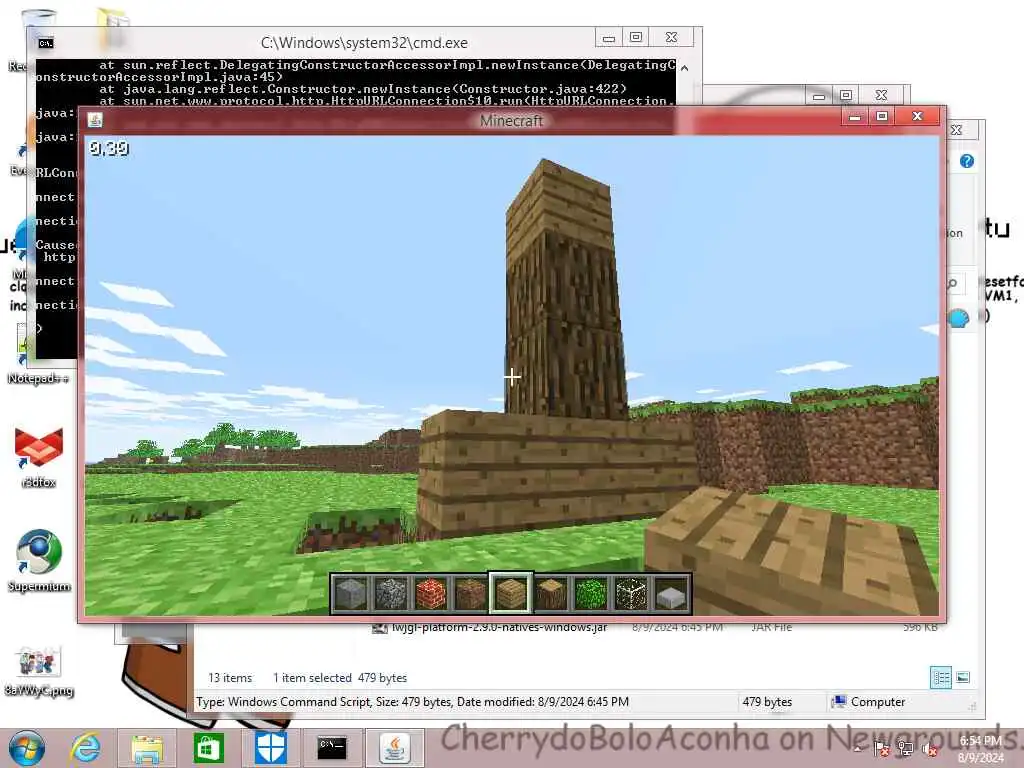Open the Action Center flag tray icon

pyautogui.click(x=881, y=748)
